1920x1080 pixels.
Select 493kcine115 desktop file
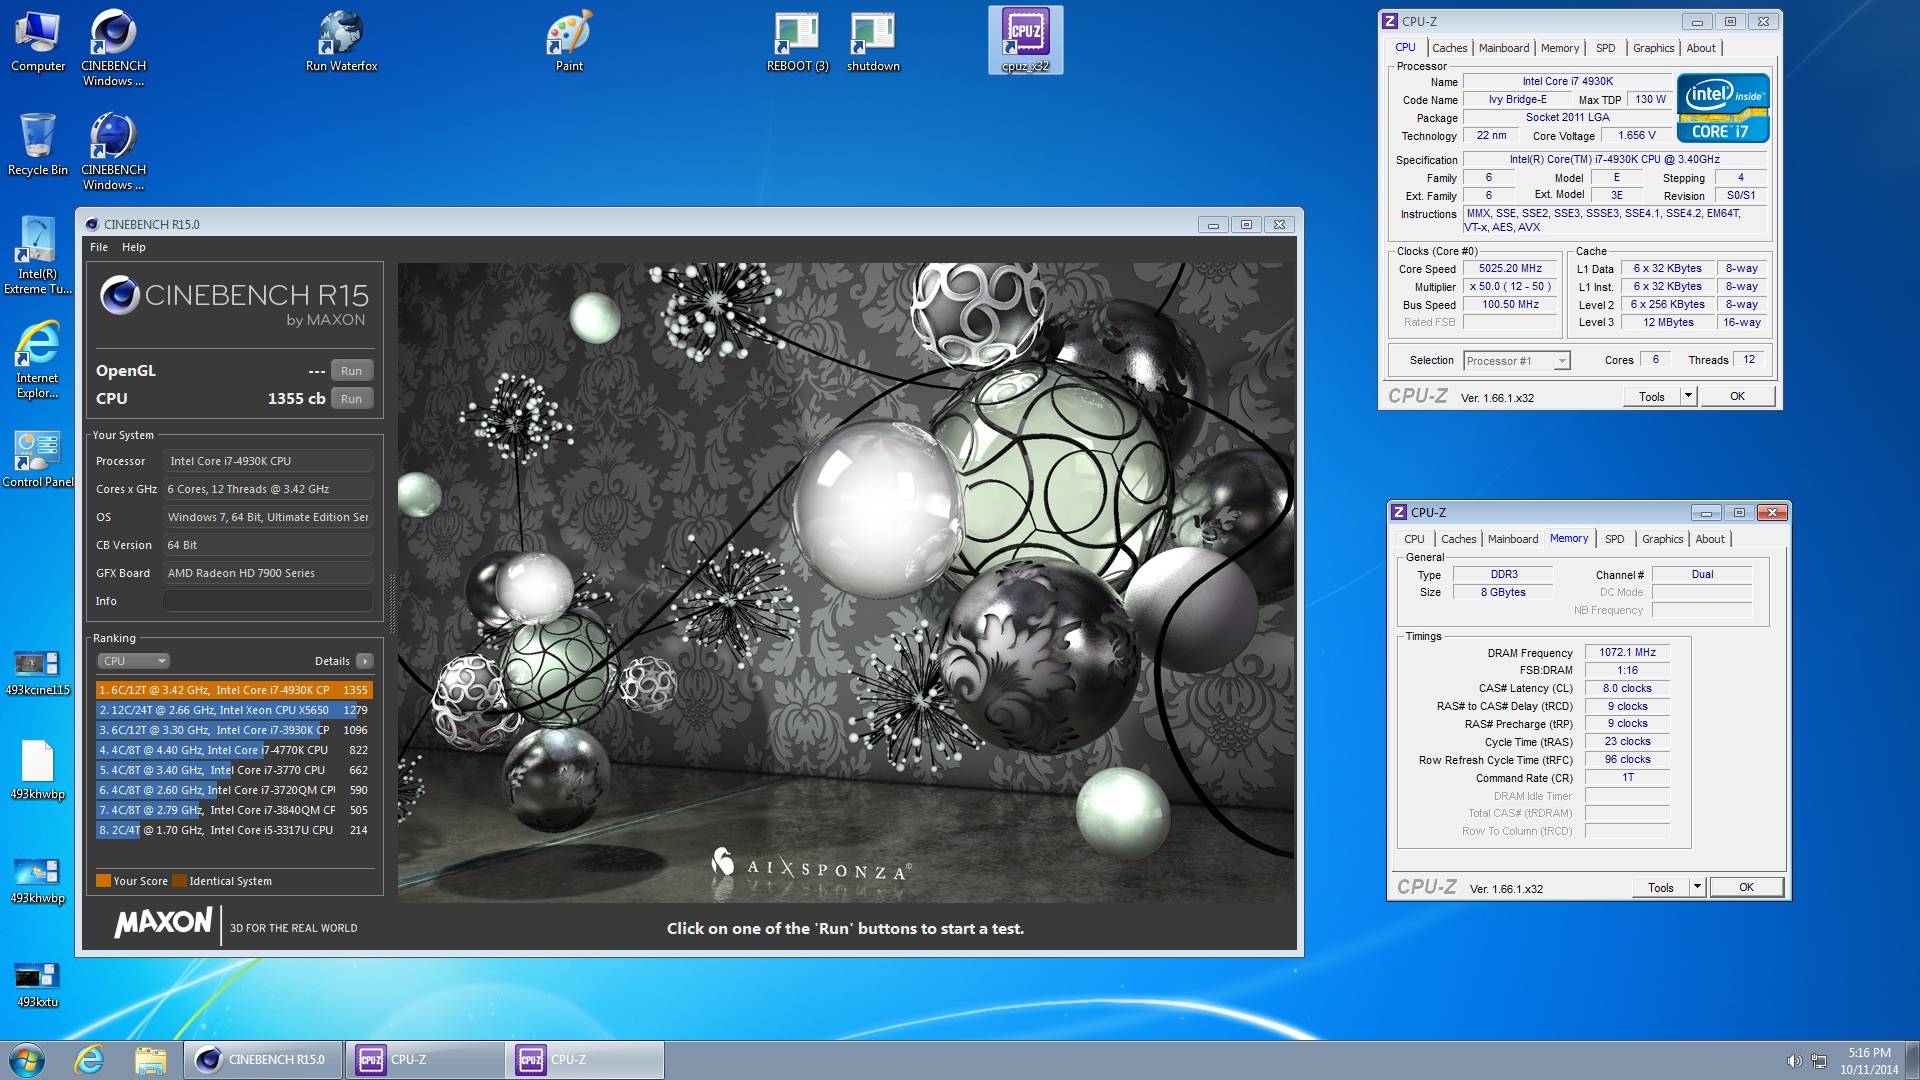[38, 672]
